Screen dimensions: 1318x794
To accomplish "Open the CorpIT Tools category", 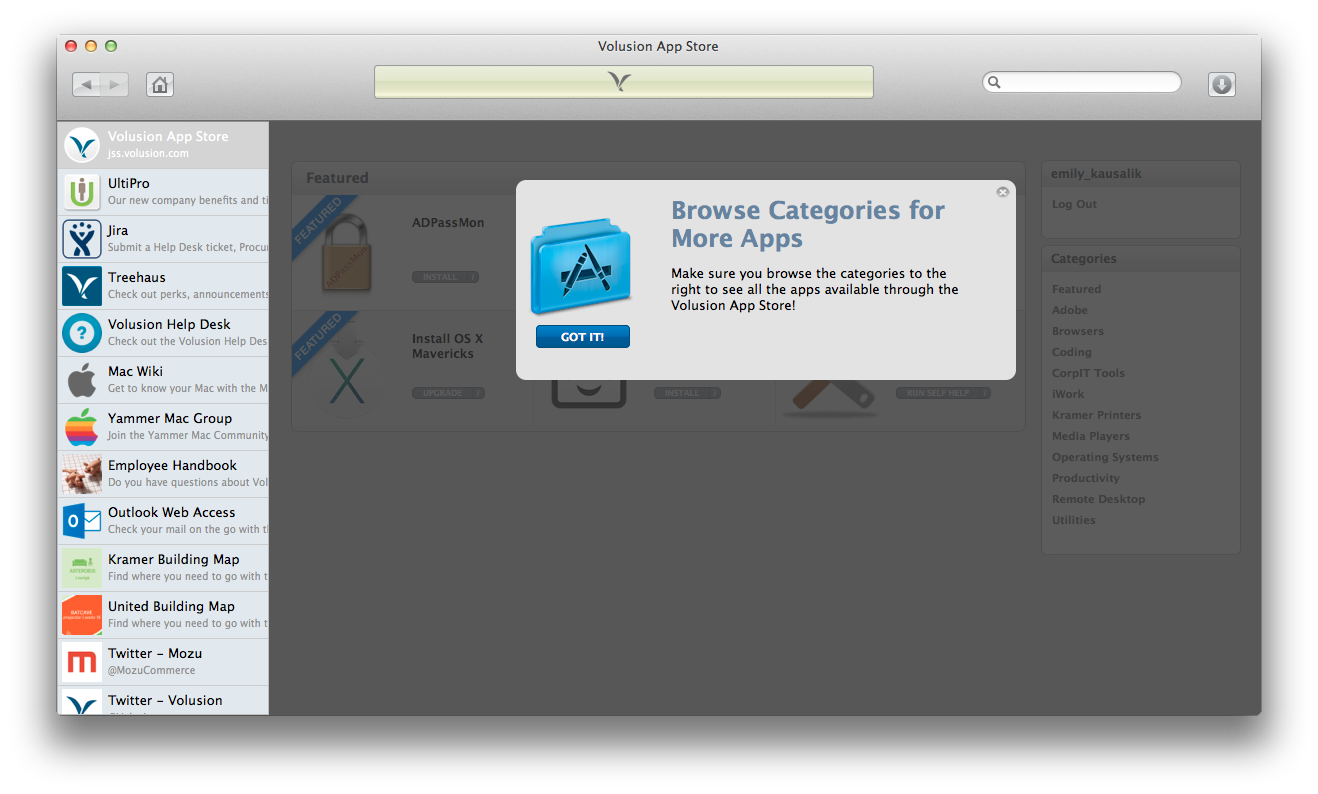I will [x=1088, y=373].
